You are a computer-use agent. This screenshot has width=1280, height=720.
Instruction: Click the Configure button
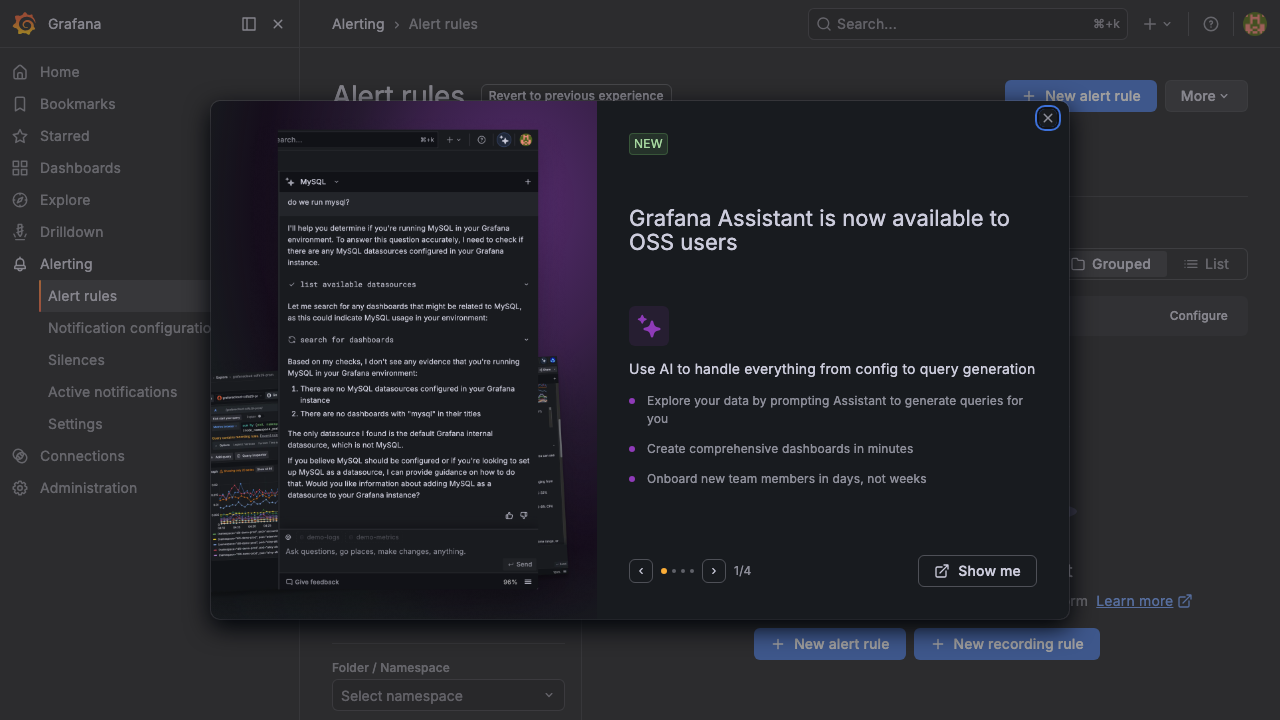click(1198, 316)
